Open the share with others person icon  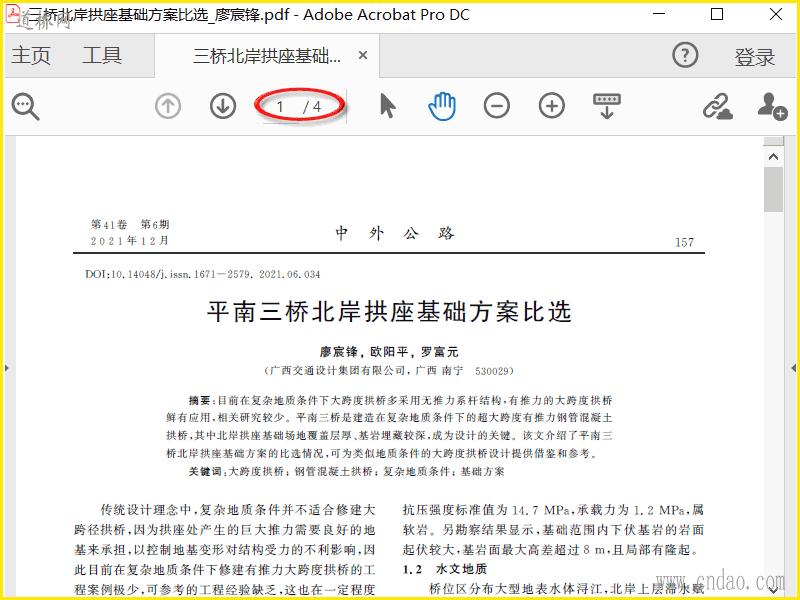(x=772, y=106)
